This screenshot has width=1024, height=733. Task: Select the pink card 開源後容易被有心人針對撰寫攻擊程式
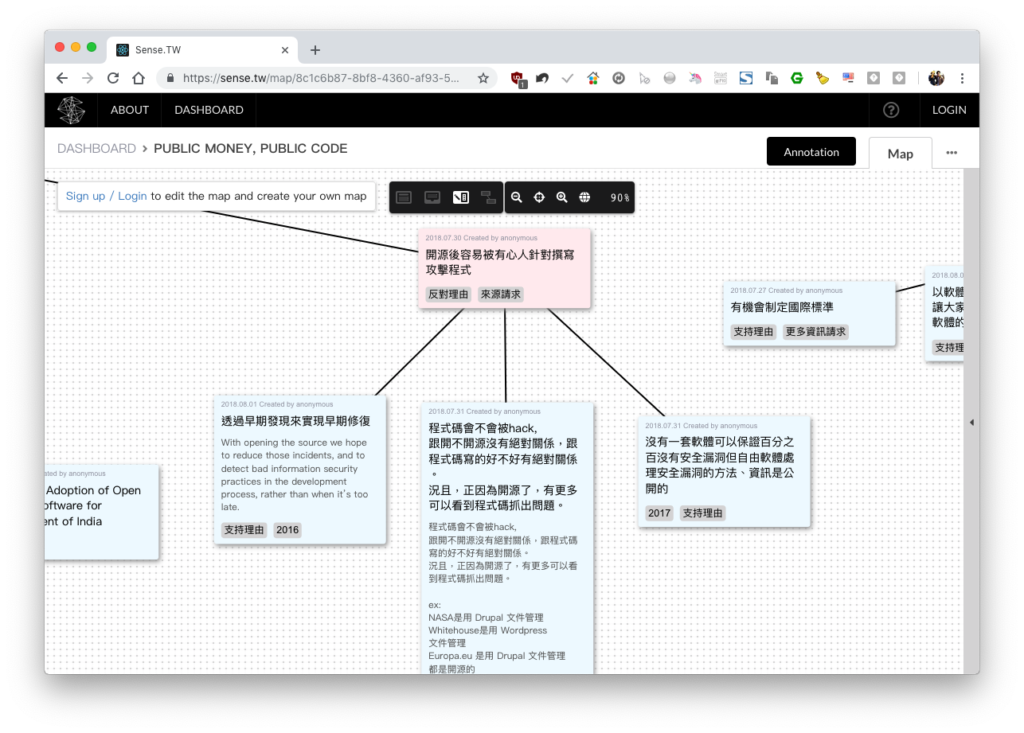click(505, 269)
